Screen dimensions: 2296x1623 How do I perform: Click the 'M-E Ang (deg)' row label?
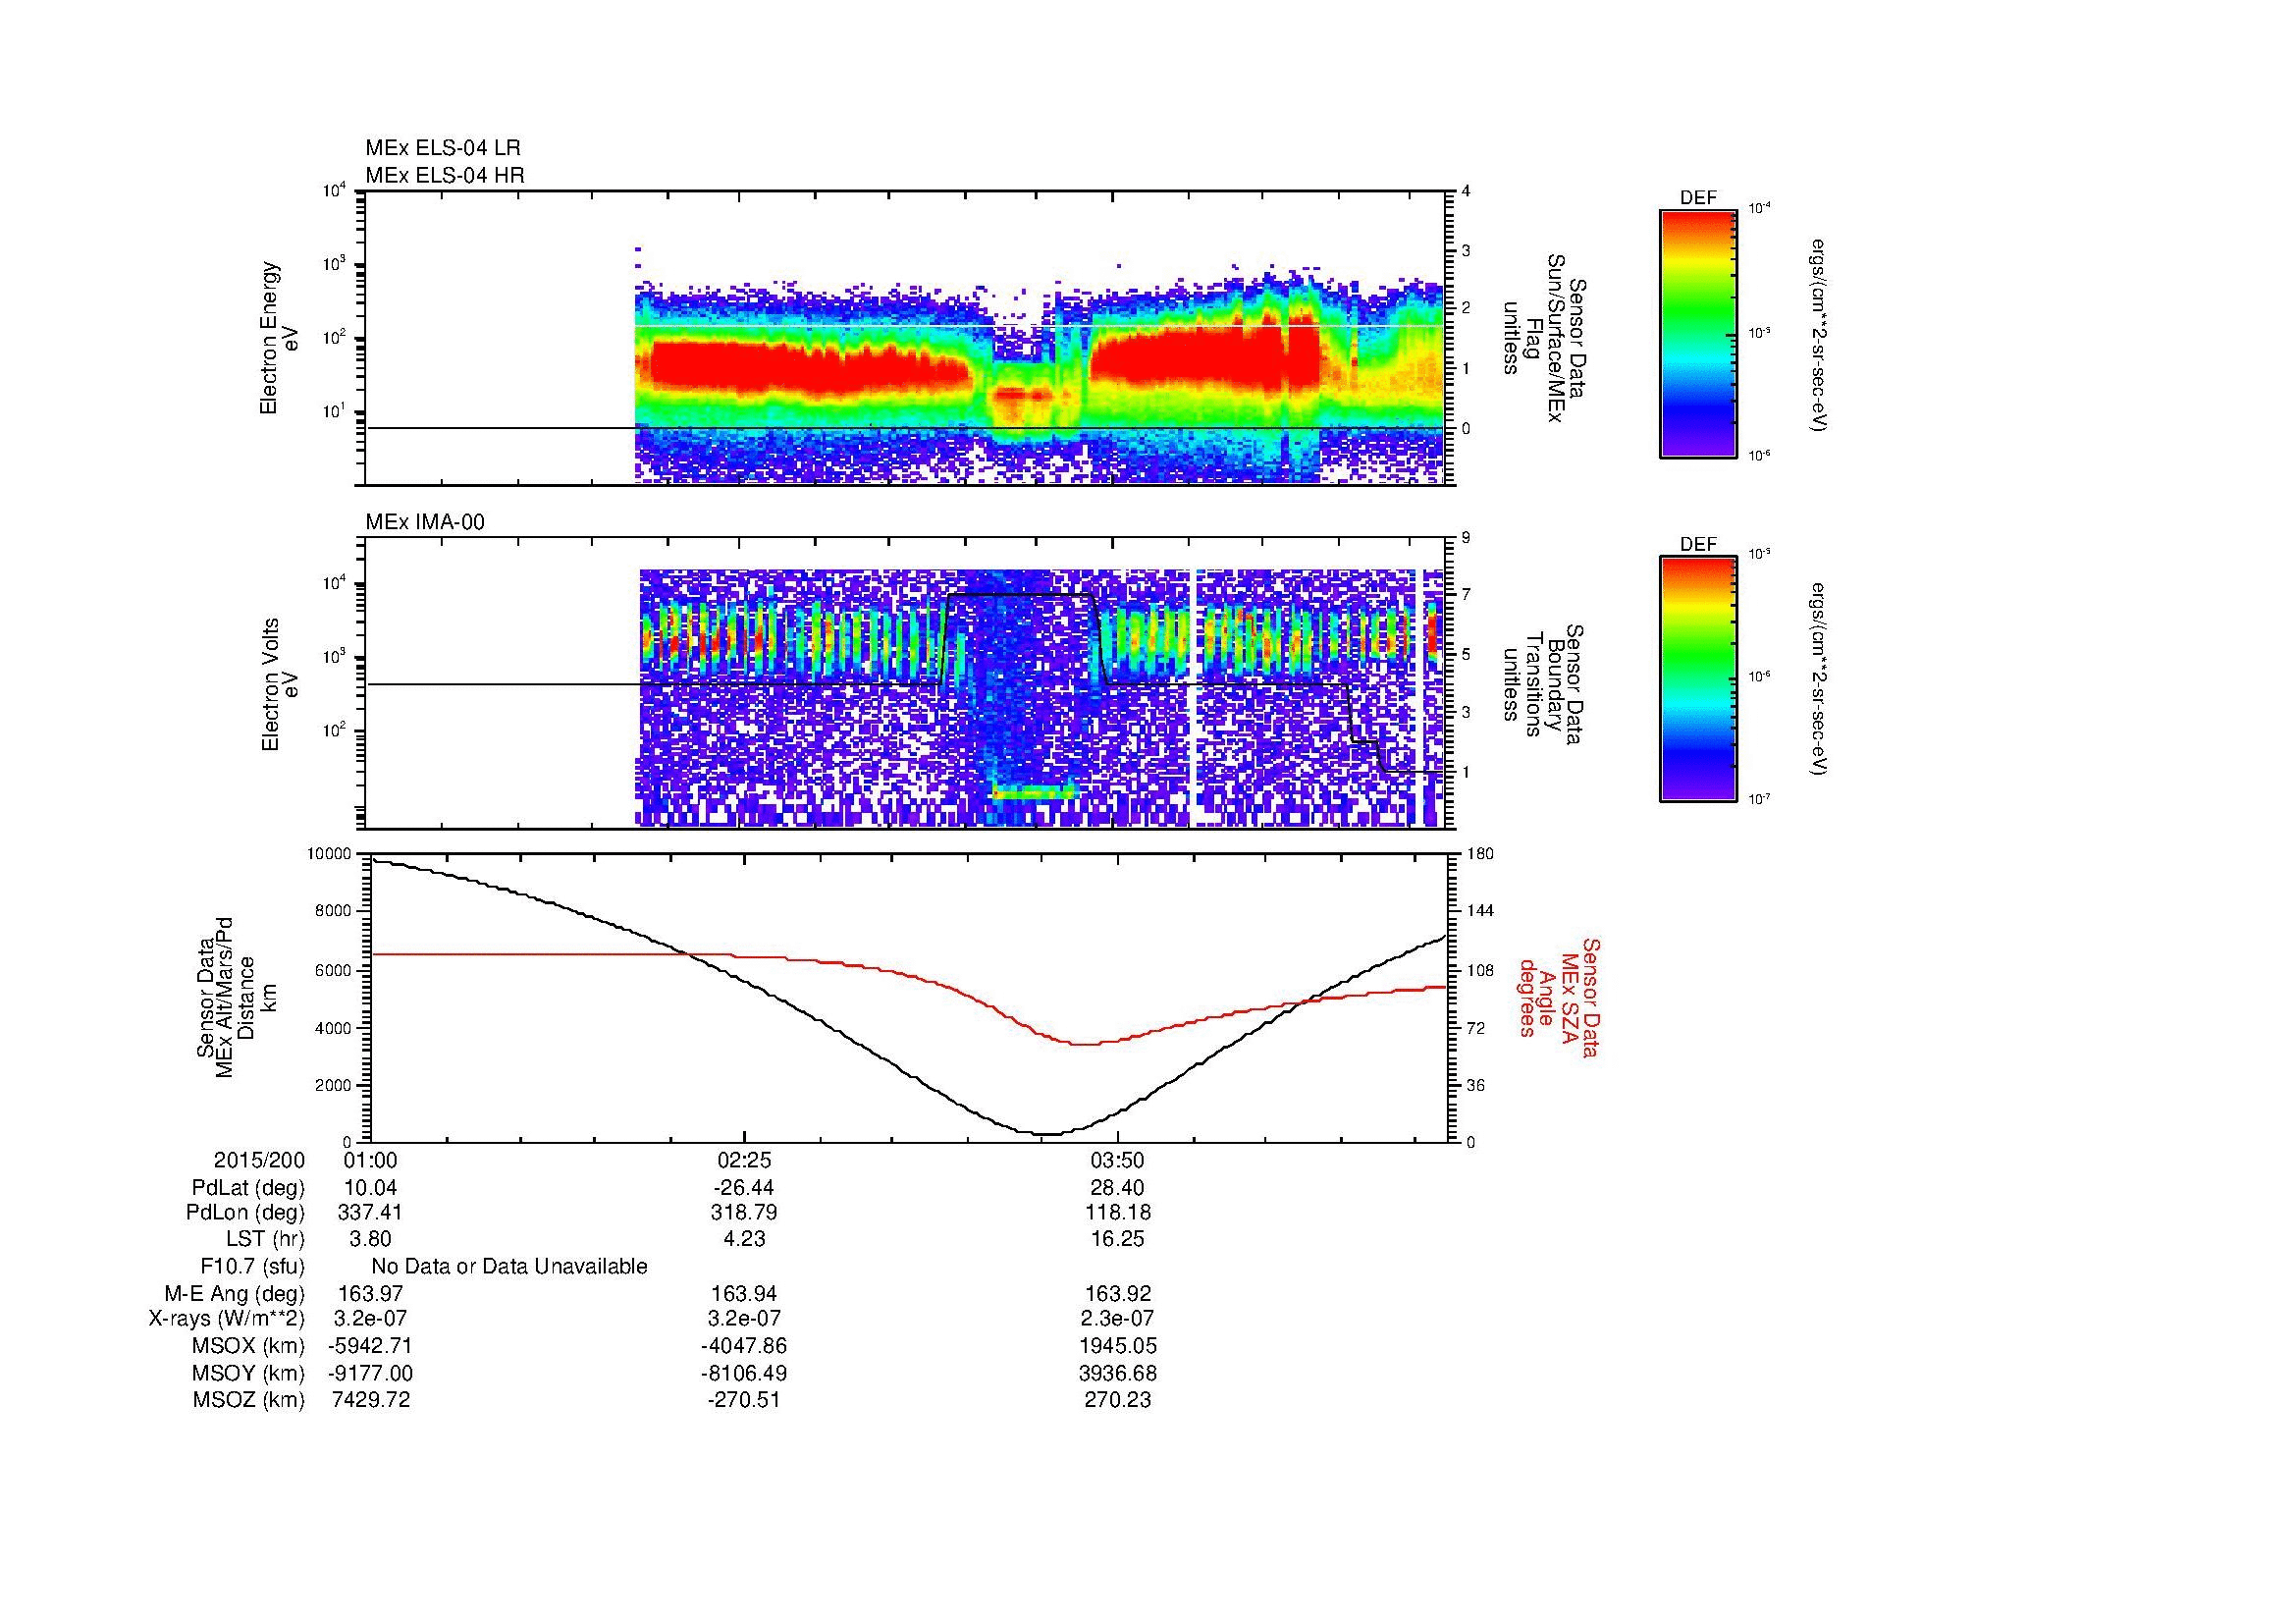(x=234, y=1294)
